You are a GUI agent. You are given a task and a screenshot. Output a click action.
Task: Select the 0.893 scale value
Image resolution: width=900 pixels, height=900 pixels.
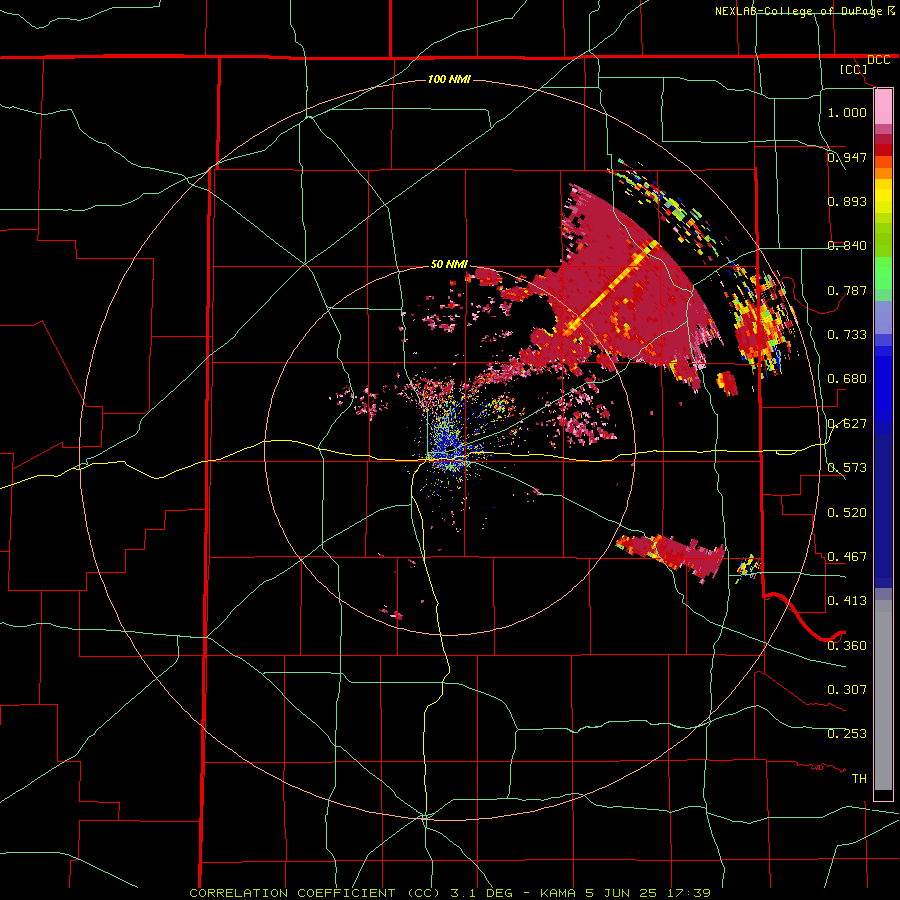[847, 201]
